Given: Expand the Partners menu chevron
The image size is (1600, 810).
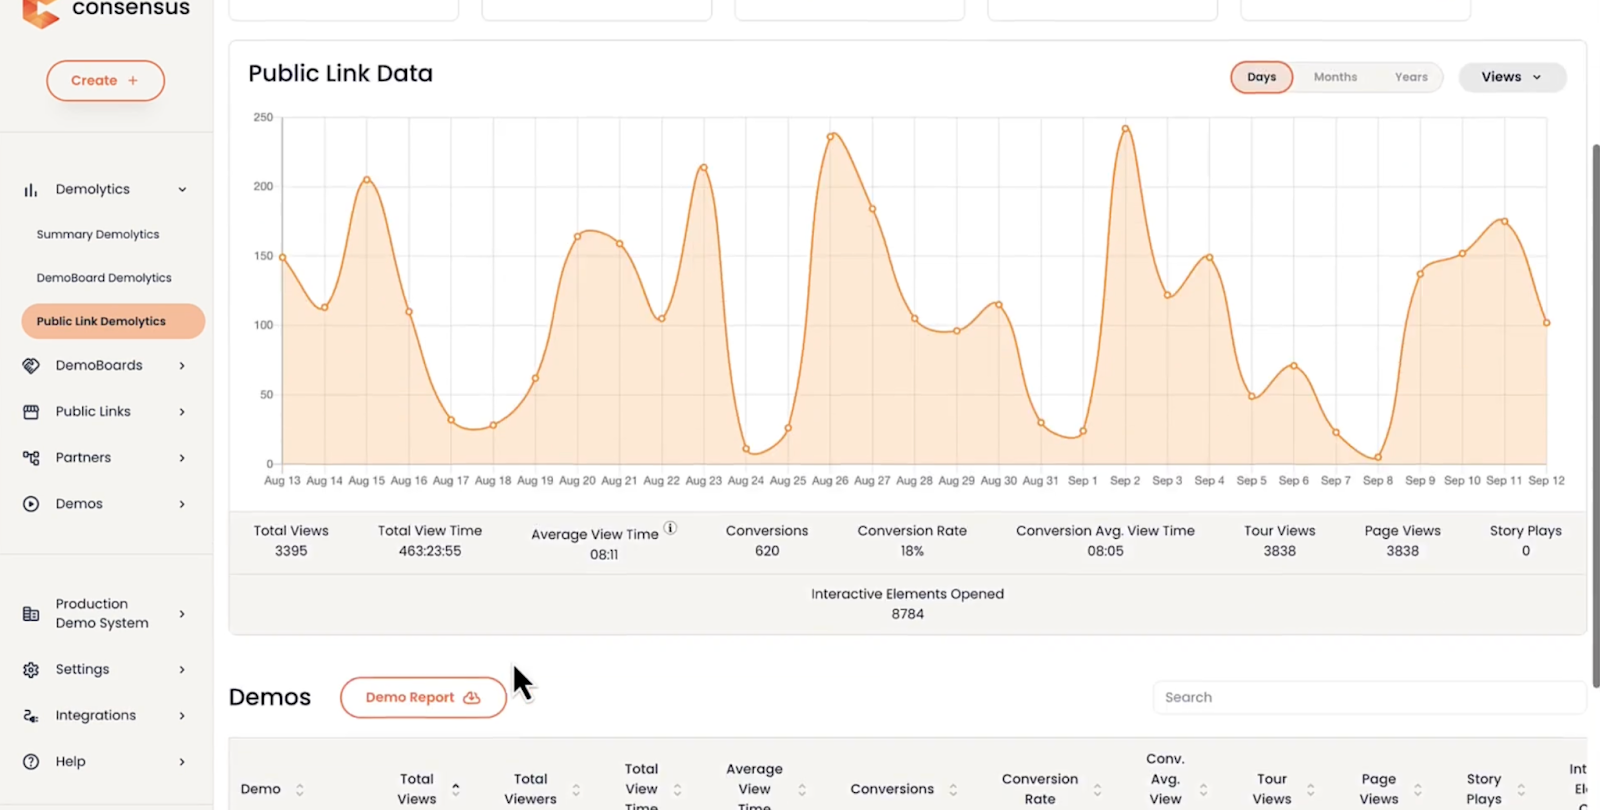Looking at the screenshot, I should [x=182, y=458].
